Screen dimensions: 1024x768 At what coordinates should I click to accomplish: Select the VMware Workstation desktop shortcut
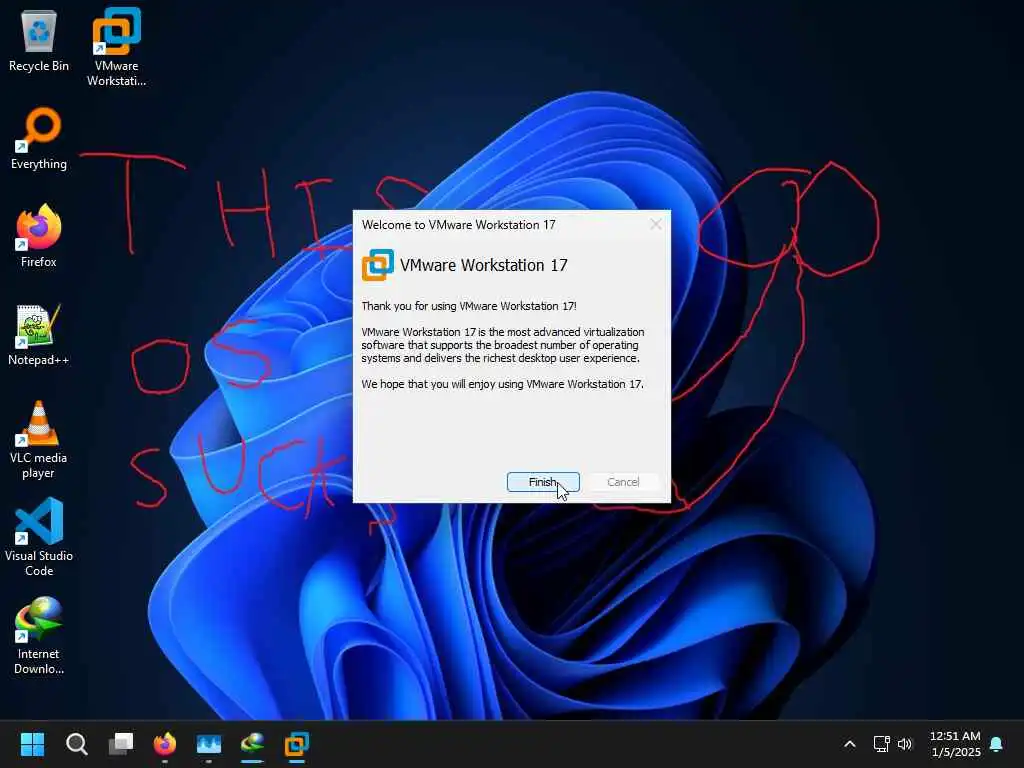click(x=116, y=48)
